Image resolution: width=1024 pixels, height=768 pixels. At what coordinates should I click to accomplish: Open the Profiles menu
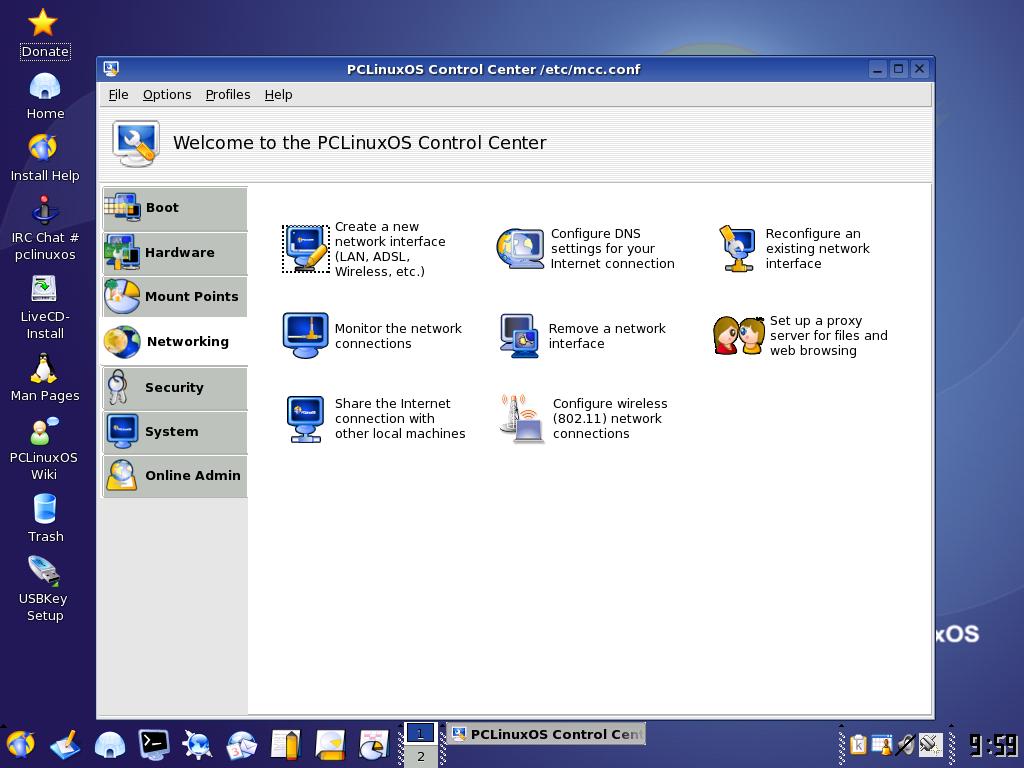pos(228,95)
